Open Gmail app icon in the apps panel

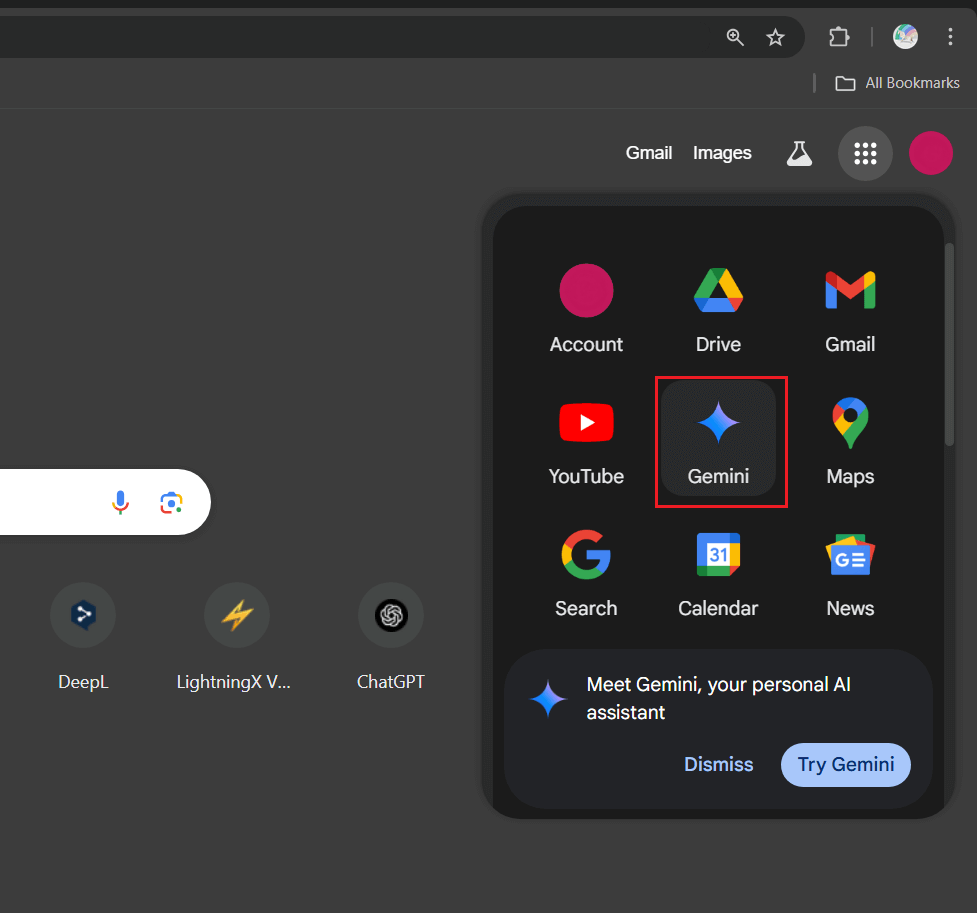850,310
